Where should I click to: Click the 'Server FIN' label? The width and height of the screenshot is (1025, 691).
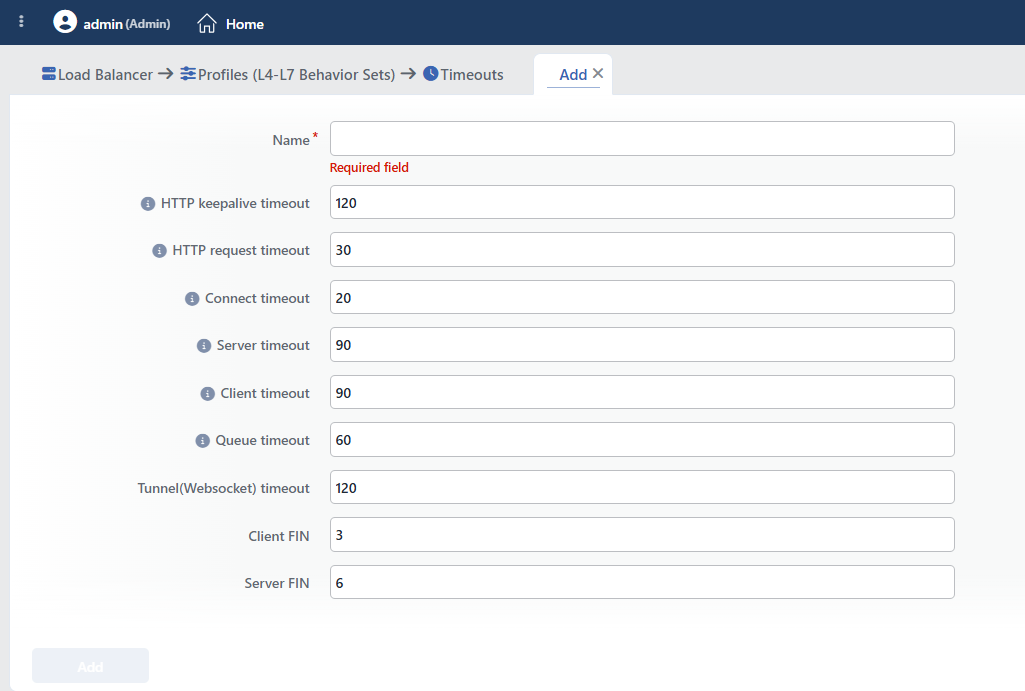[x=277, y=583]
